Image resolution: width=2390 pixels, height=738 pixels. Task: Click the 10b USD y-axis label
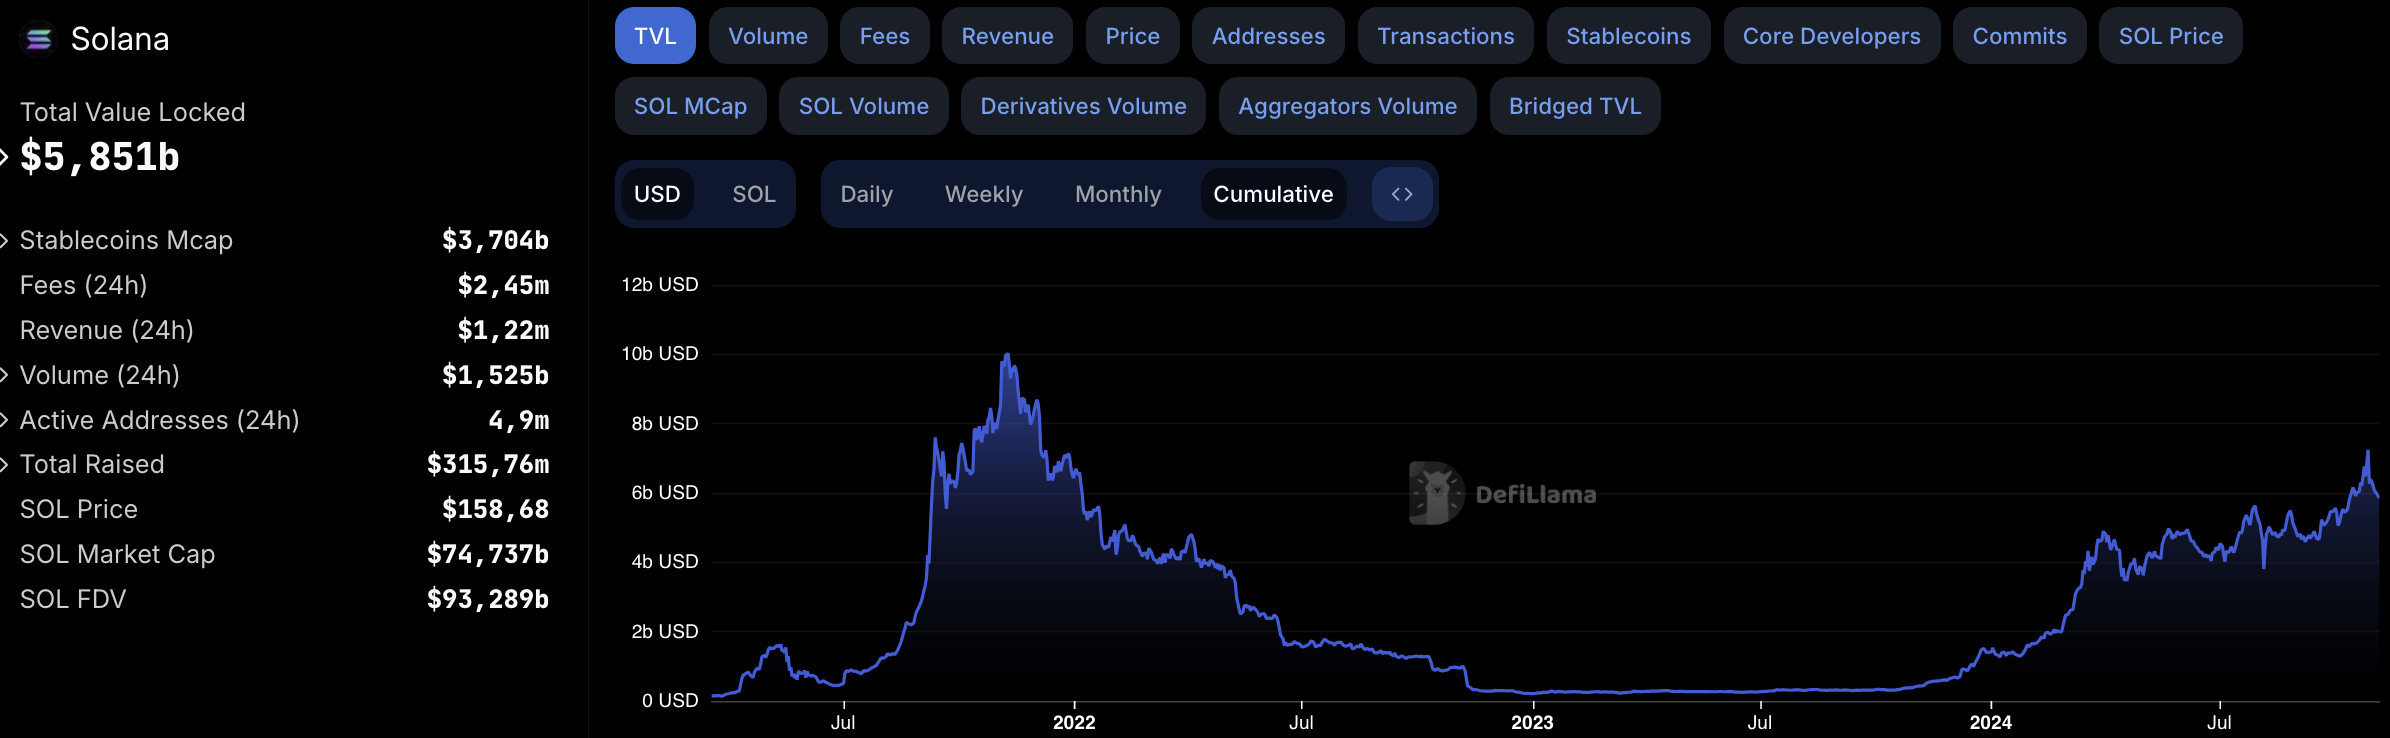[660, 354]
